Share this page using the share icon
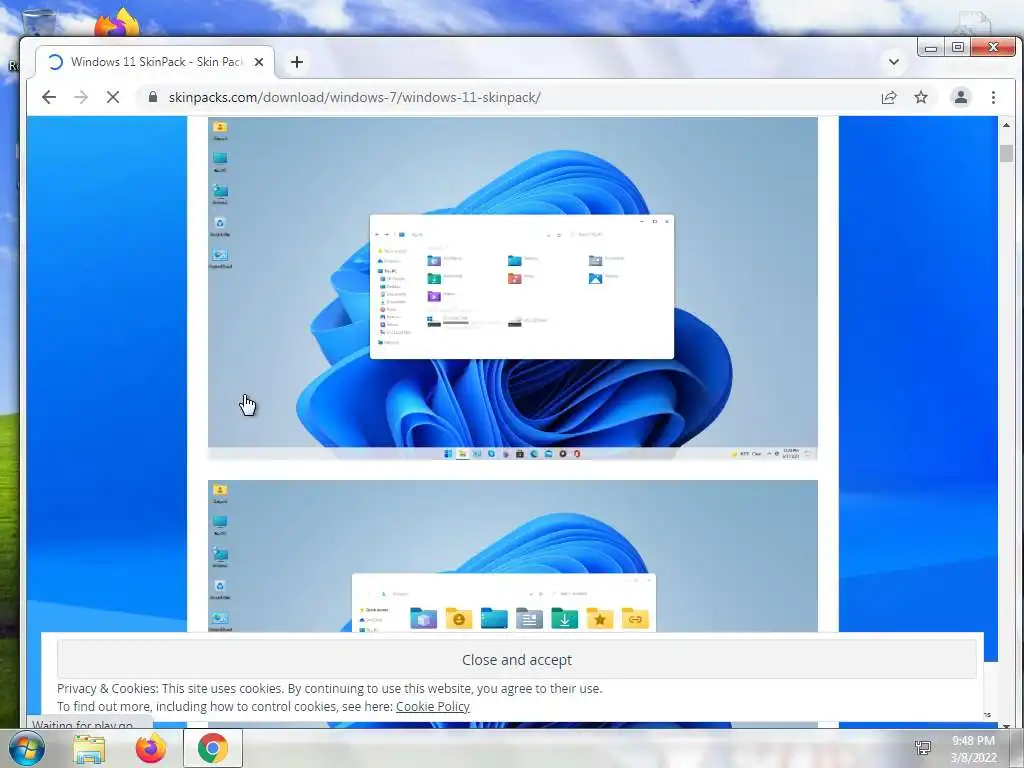Viewport: 1024px width, 768px height. (x=889, y=97)
